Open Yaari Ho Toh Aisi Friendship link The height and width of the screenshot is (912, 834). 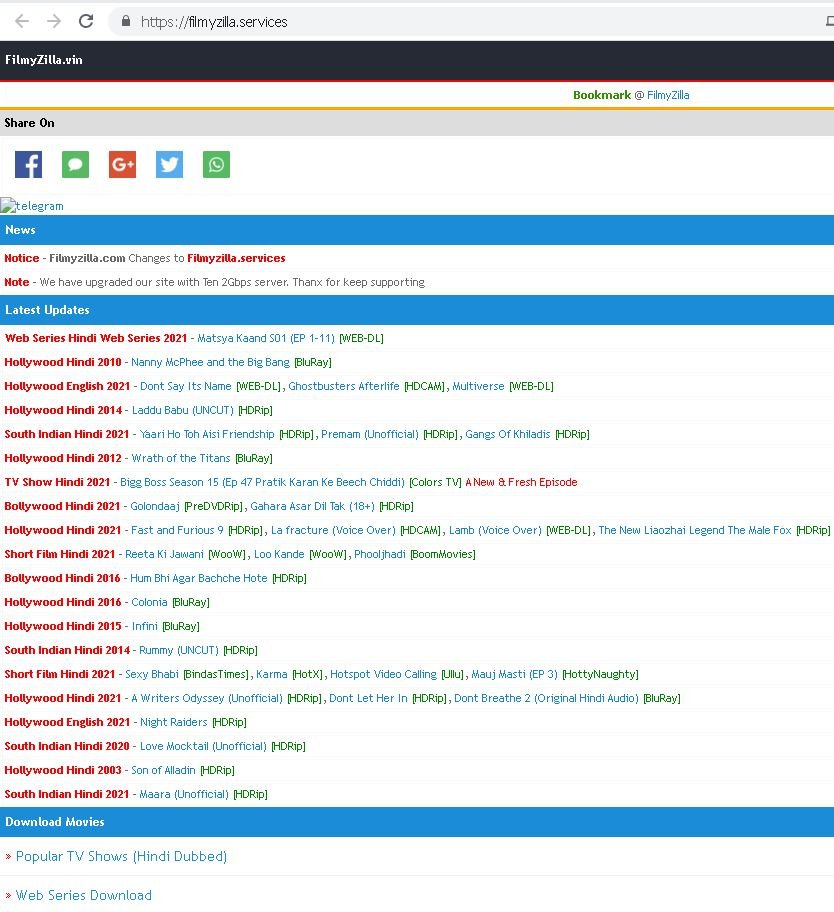point(206,434)
